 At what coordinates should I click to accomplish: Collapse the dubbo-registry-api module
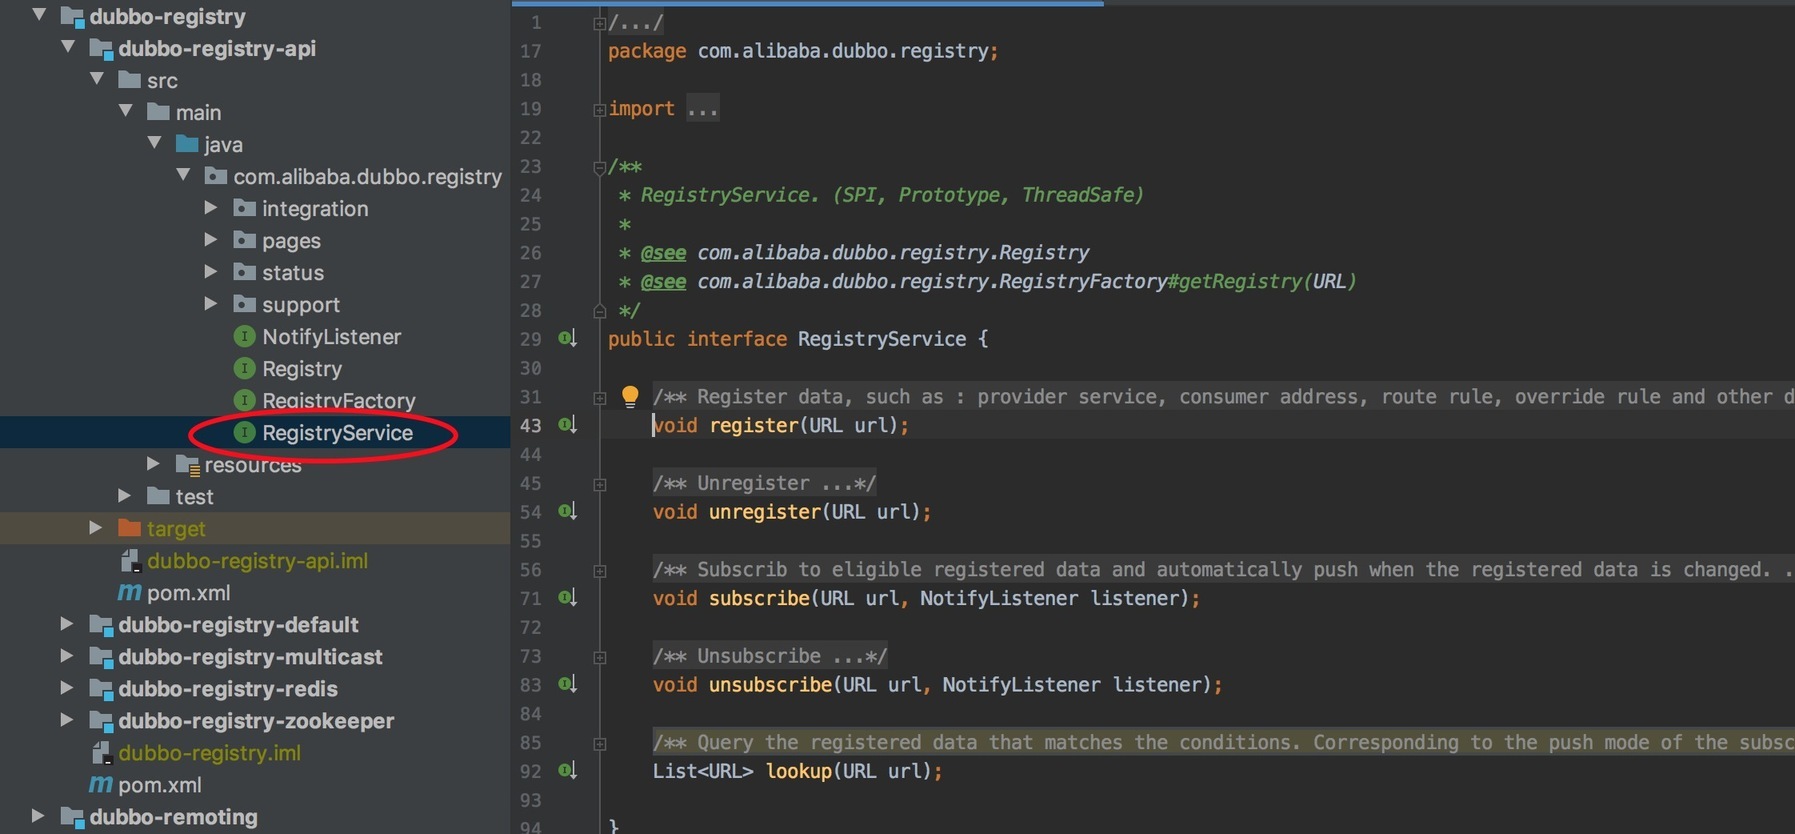coord(68,47)
